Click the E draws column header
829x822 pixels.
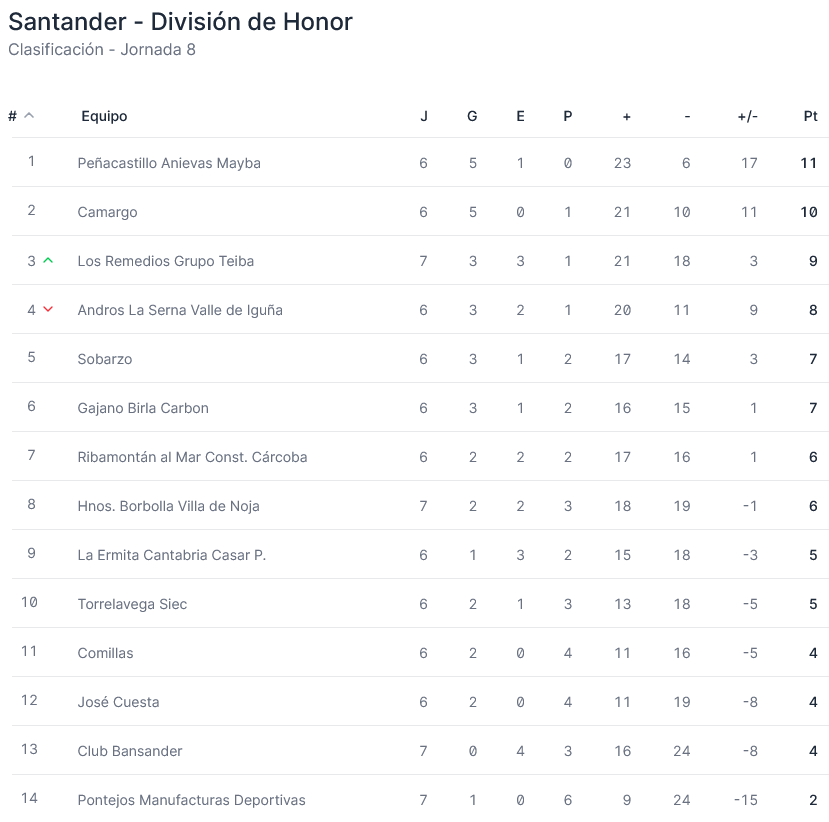520,116
